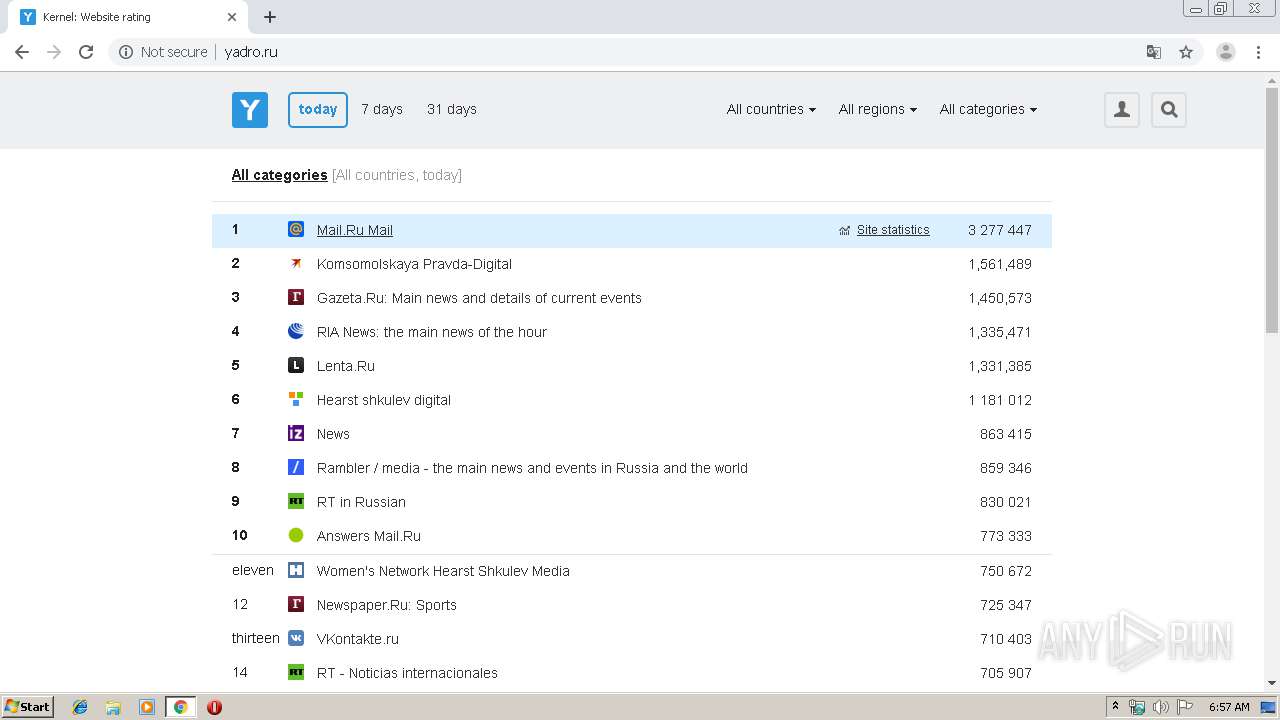Click the visitor count 773 333
Viewport: 1280px width, 720px height.
(x=1006, y=536)
